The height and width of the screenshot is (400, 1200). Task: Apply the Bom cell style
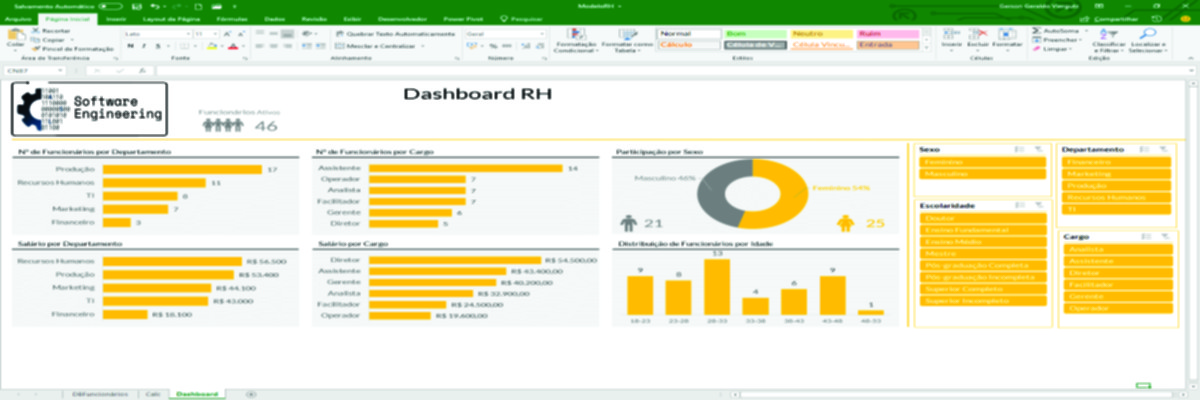(754, 33)
